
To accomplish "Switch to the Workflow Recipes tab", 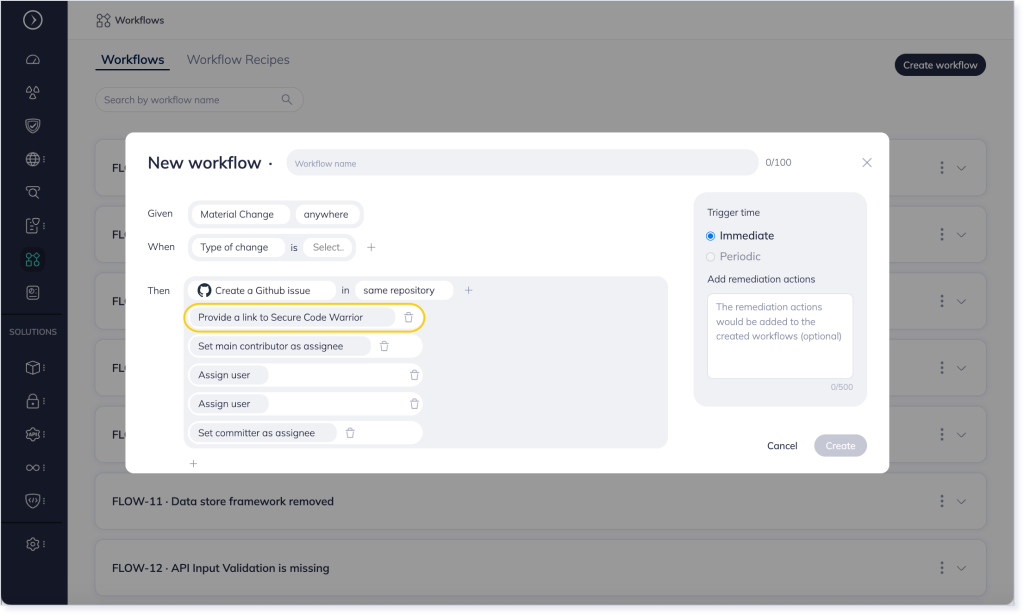I will (x=238, y=59).
